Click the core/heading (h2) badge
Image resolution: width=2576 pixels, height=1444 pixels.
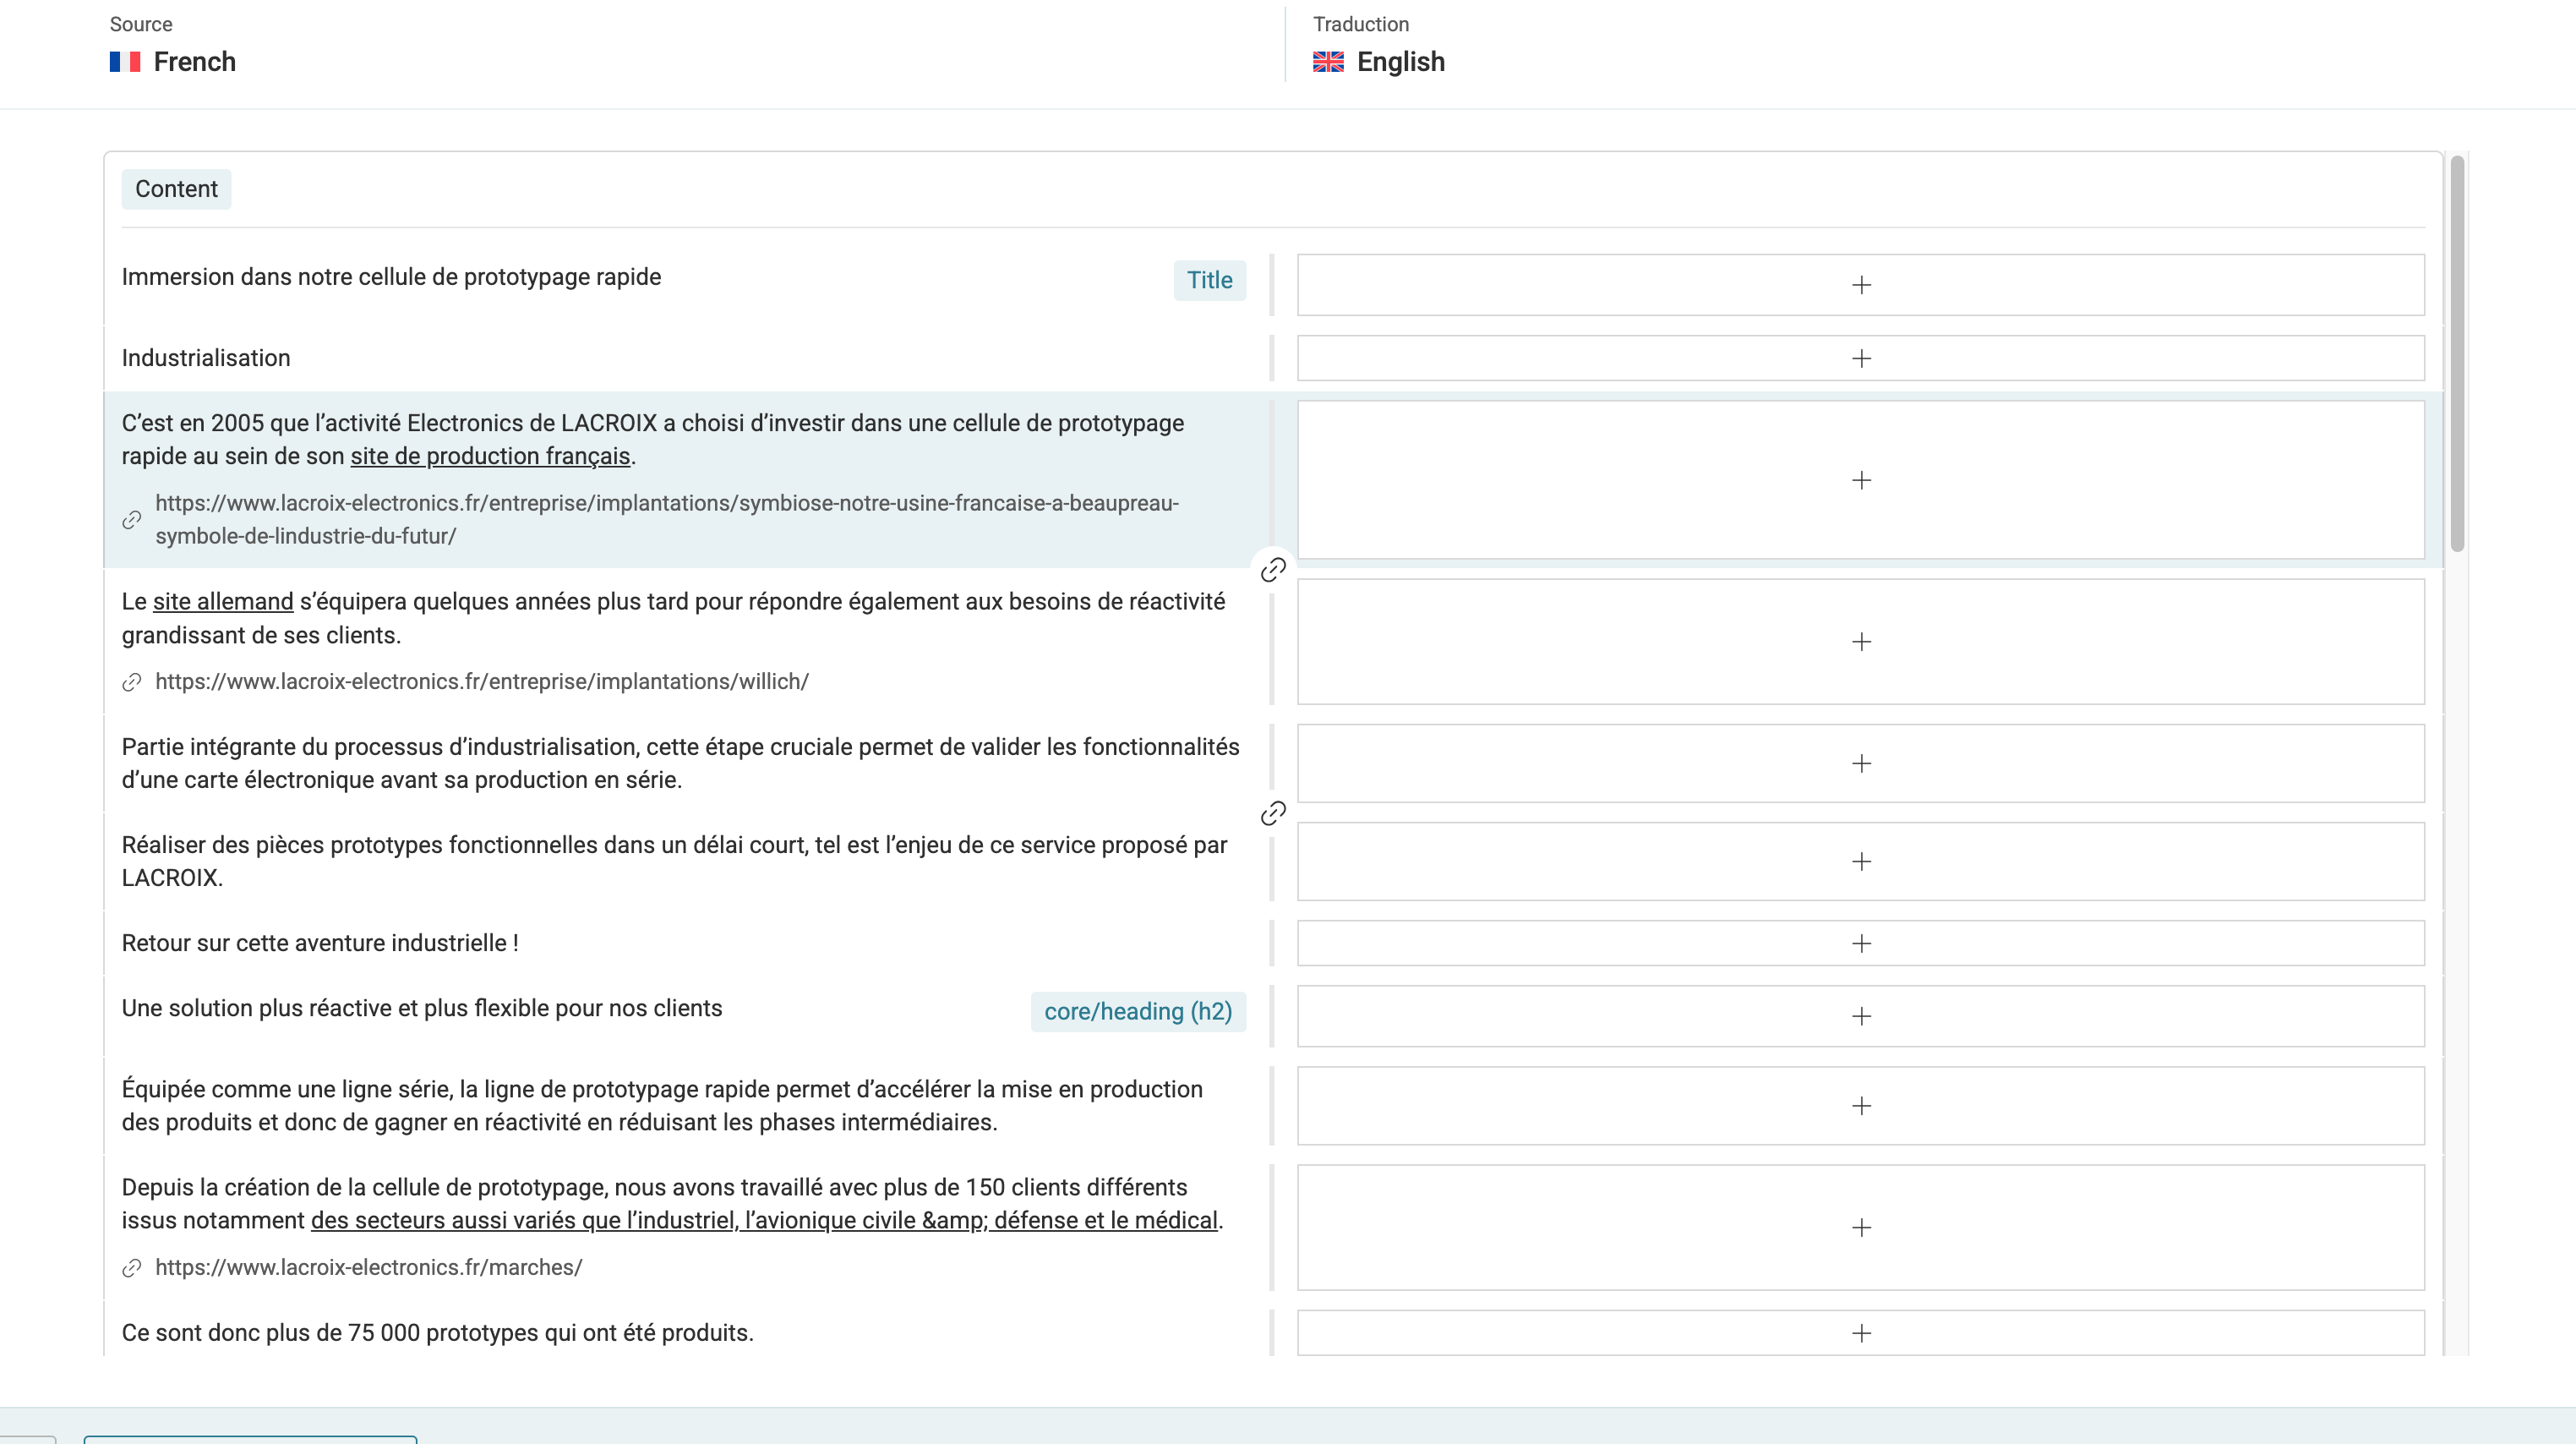[1137, 1011]
